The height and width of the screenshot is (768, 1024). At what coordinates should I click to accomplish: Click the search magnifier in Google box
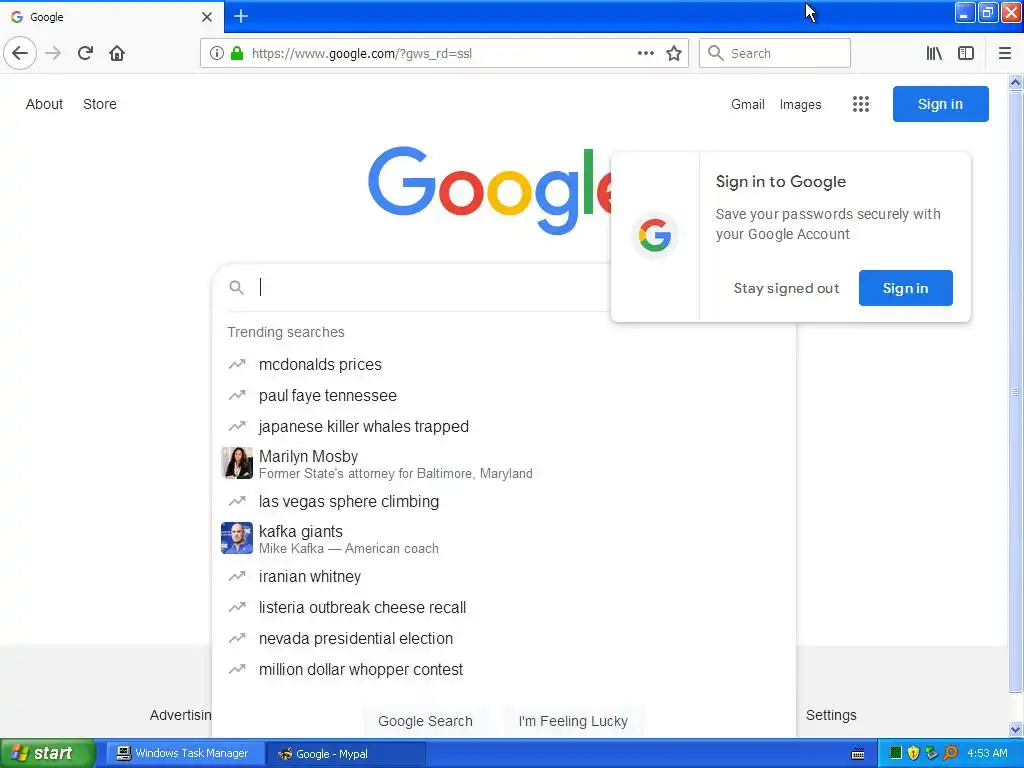pyautogui.click(x=236, y=287)
